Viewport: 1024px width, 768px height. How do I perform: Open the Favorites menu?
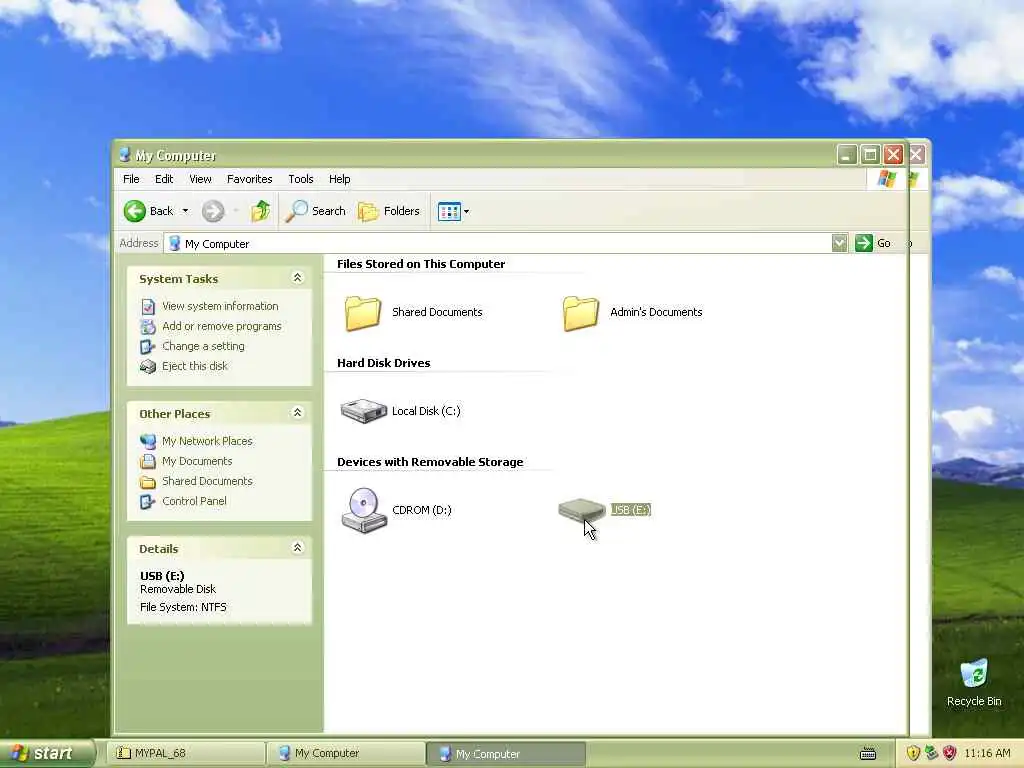(249, 179)
